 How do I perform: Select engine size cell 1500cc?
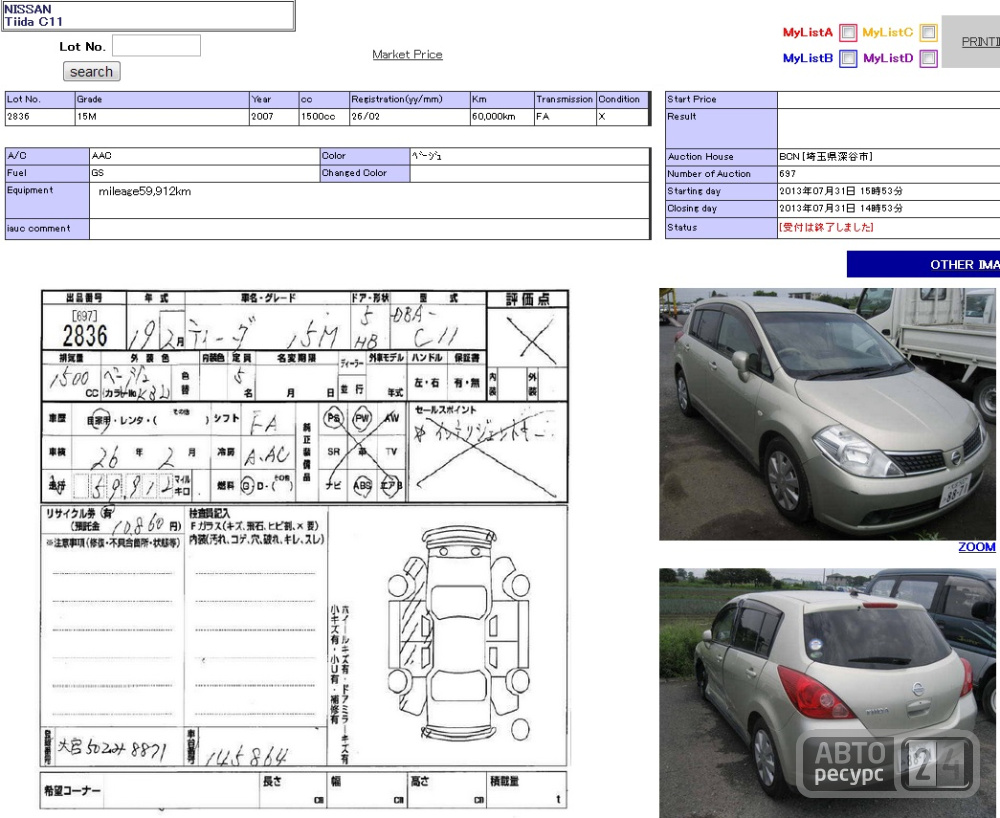click(324, 117)
